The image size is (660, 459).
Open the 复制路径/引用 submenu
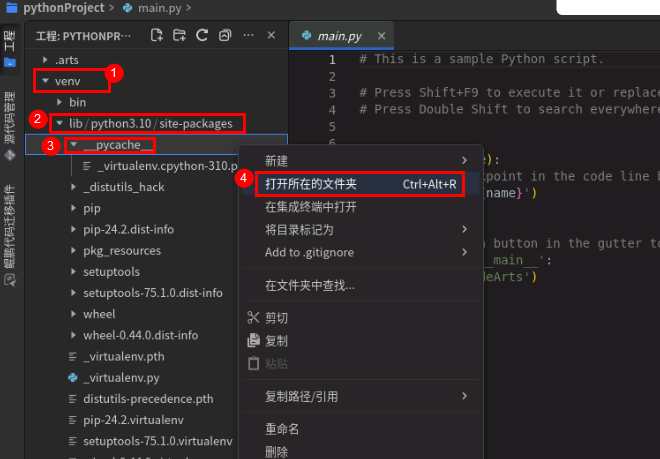[x=361, y=396]
